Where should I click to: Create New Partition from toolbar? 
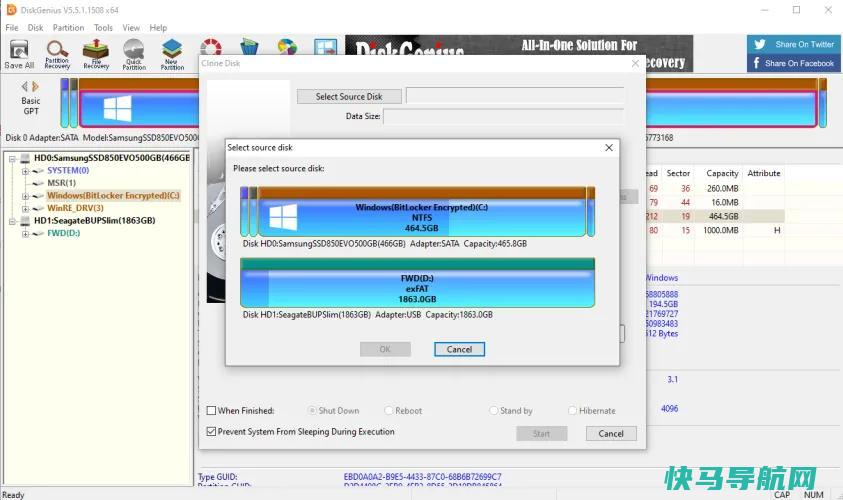pyautogui.click(x=172, y=54)
